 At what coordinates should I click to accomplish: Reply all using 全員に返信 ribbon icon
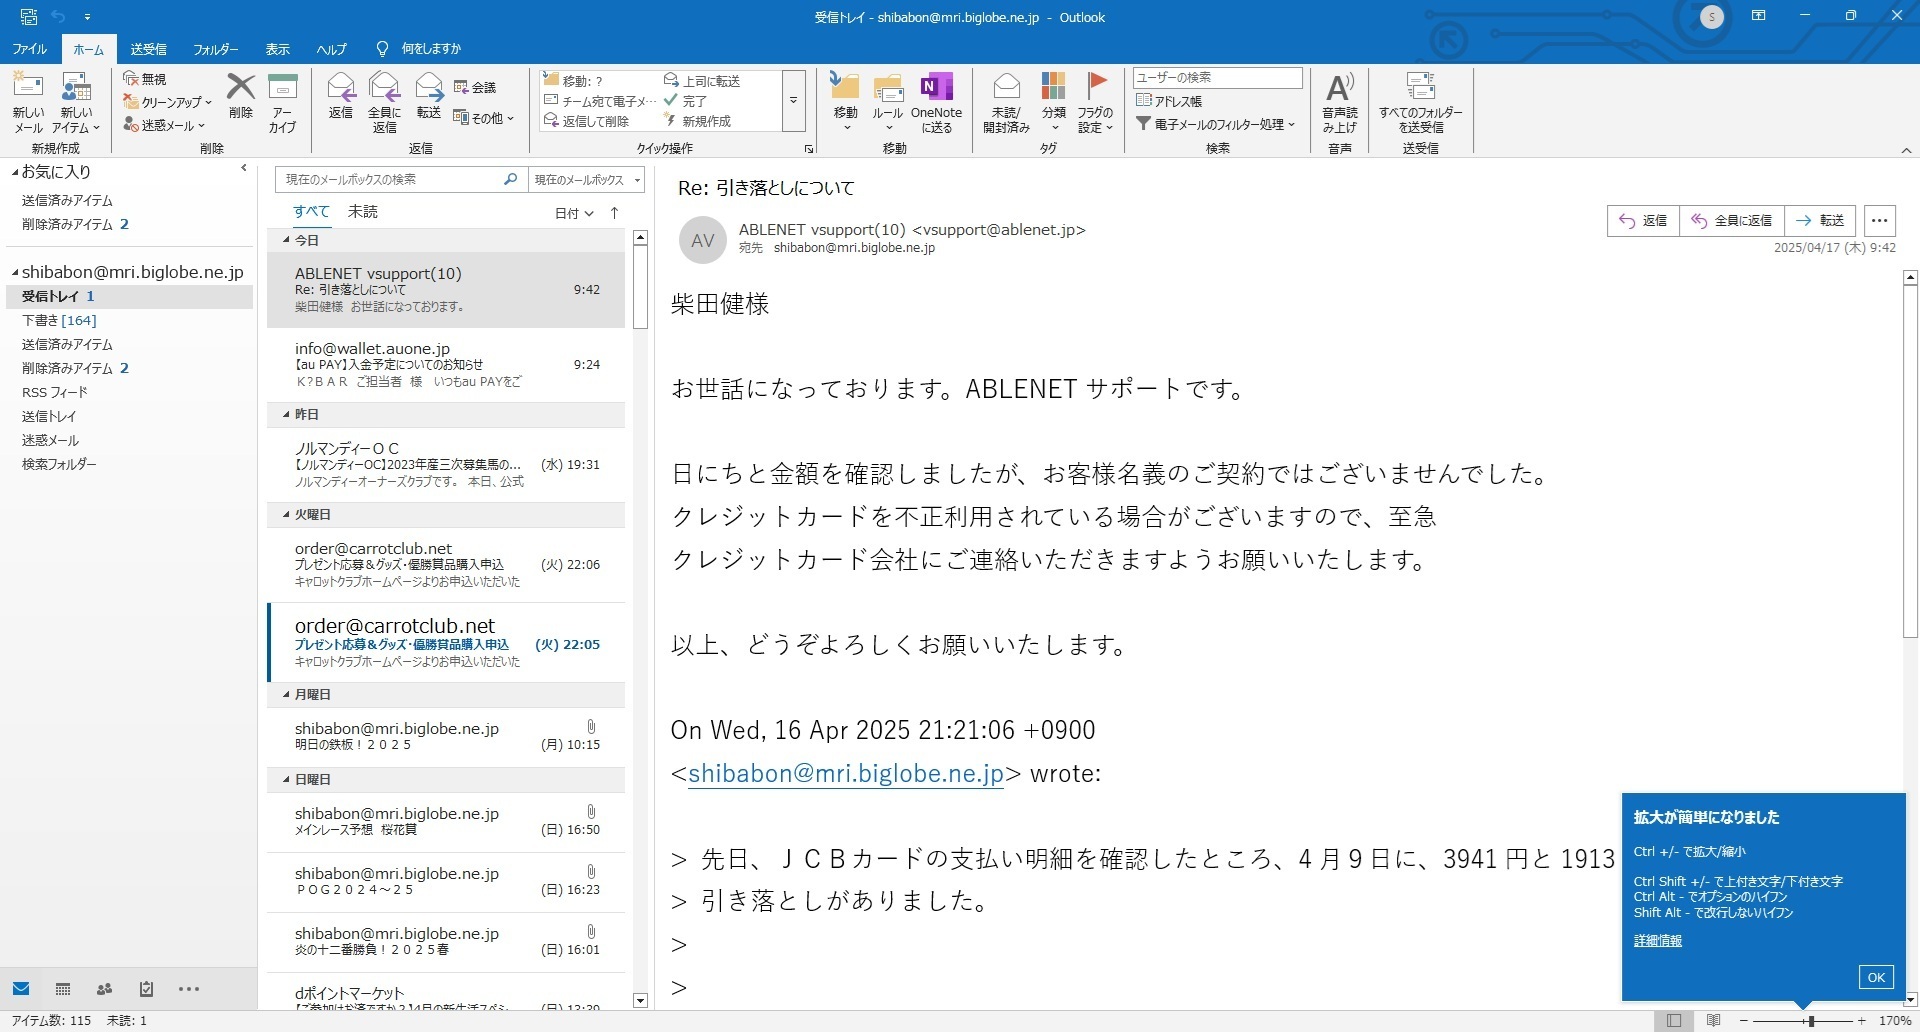384,103
